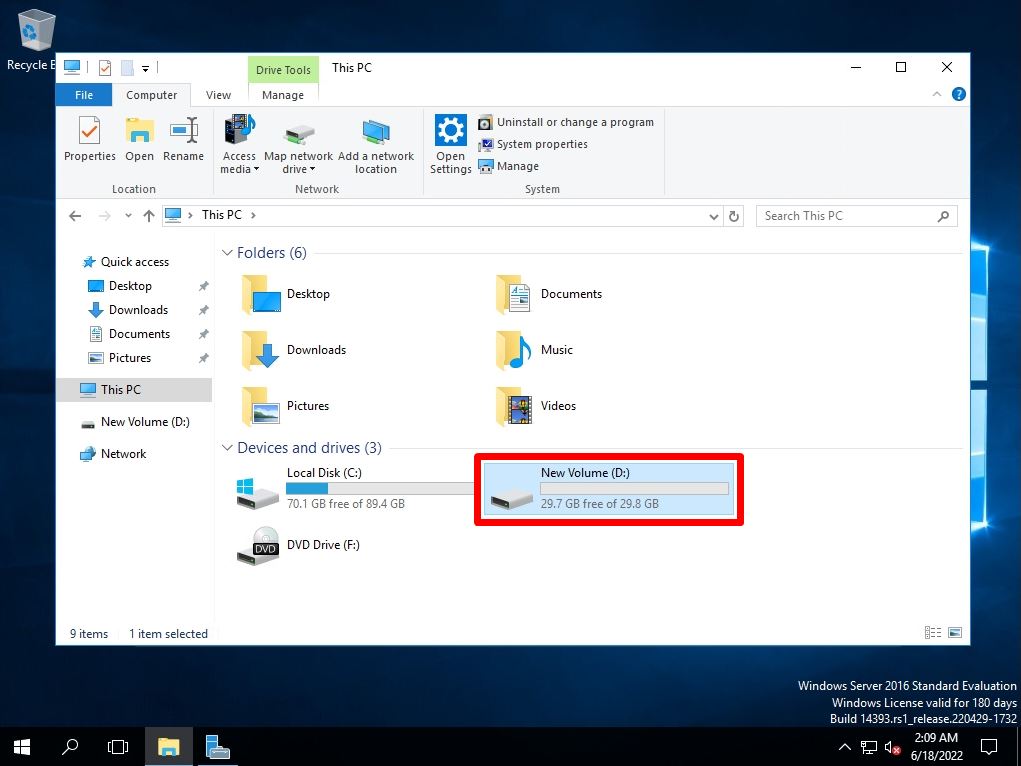This screenshot has width=1021, height=766.
Task: Open the View ribbon tab
Action: tap(218, 95)
